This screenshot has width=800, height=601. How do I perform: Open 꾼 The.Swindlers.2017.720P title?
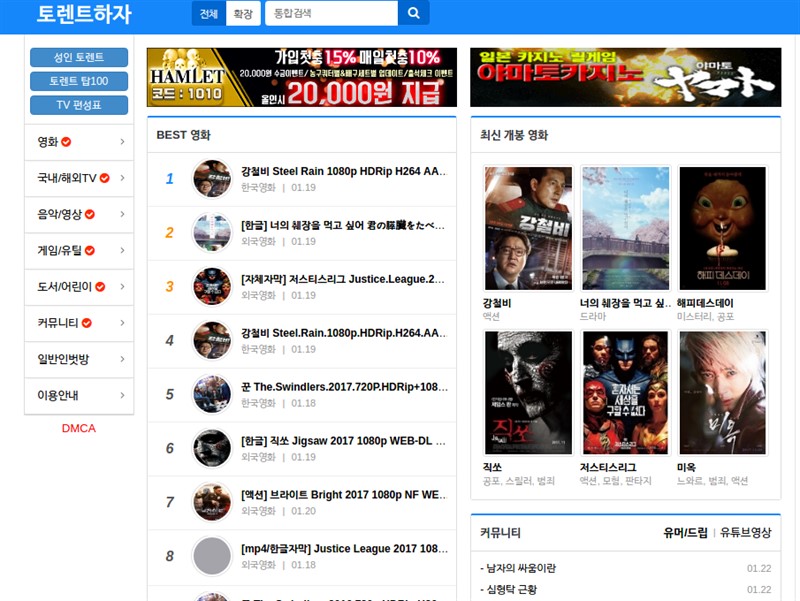point(344,387)
